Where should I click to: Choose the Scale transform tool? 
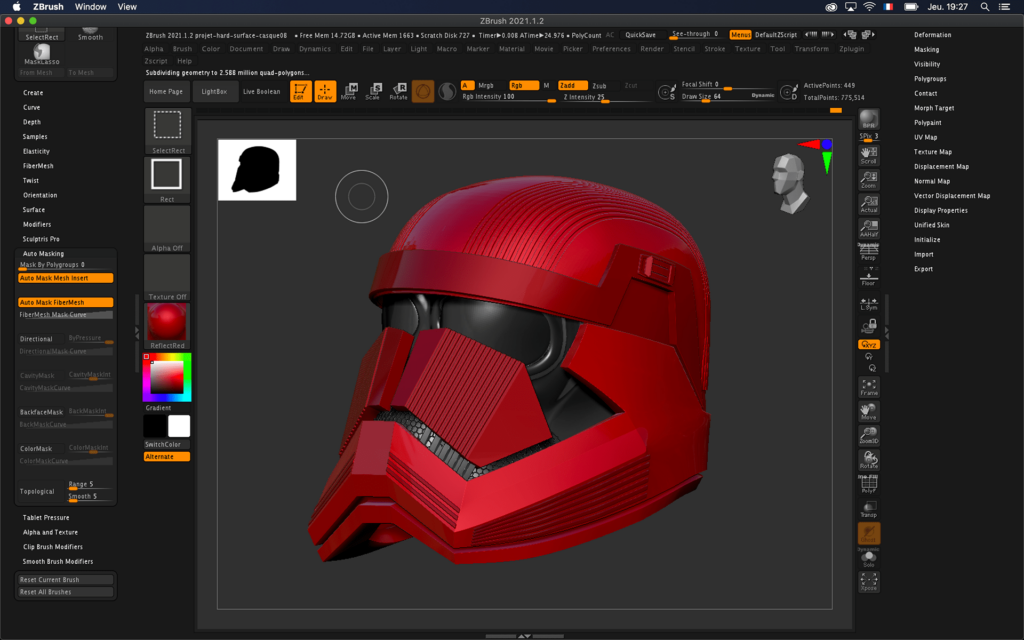[373, 91]
